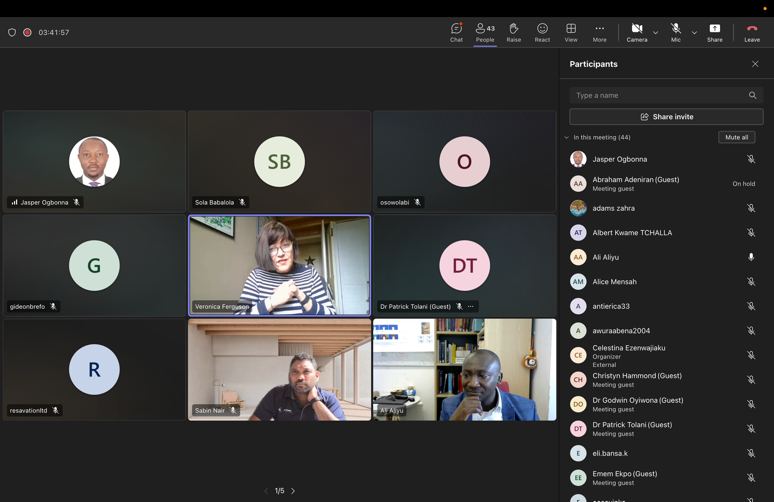Select Abraham Adeniran (Guest) in participants list
Image resolution: width=774 pixels, height=502 pixels.
tap(664, 184)
